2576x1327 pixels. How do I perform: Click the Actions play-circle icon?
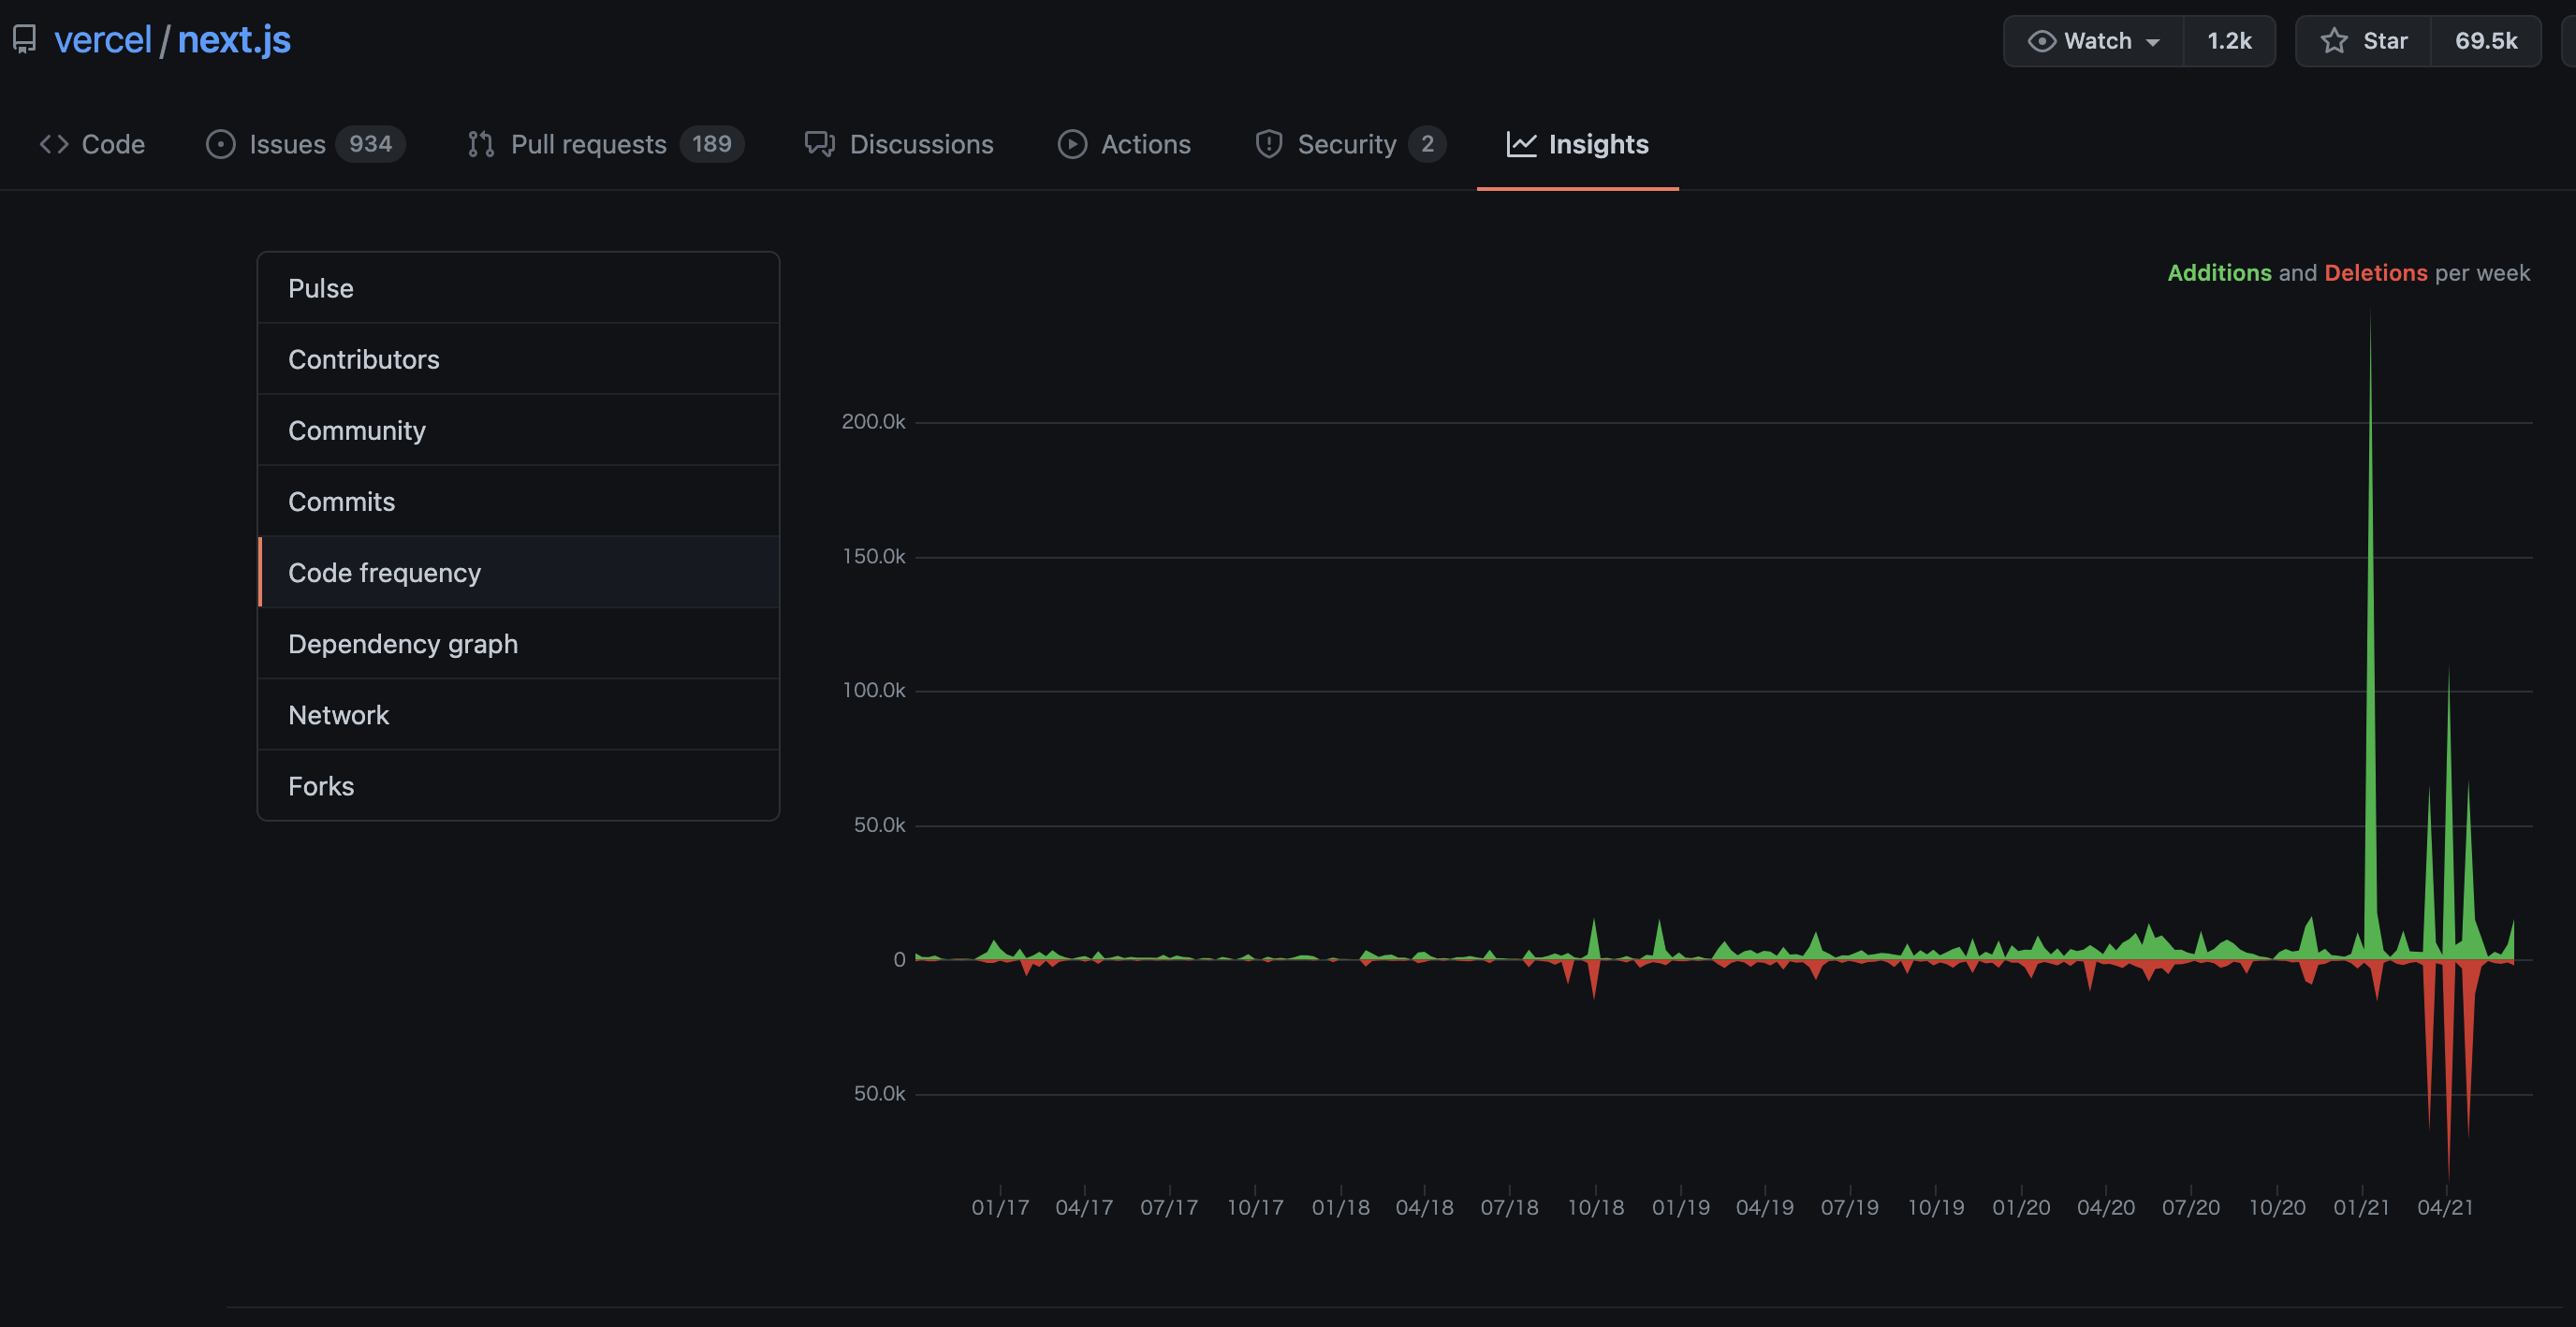(1072, 144)
